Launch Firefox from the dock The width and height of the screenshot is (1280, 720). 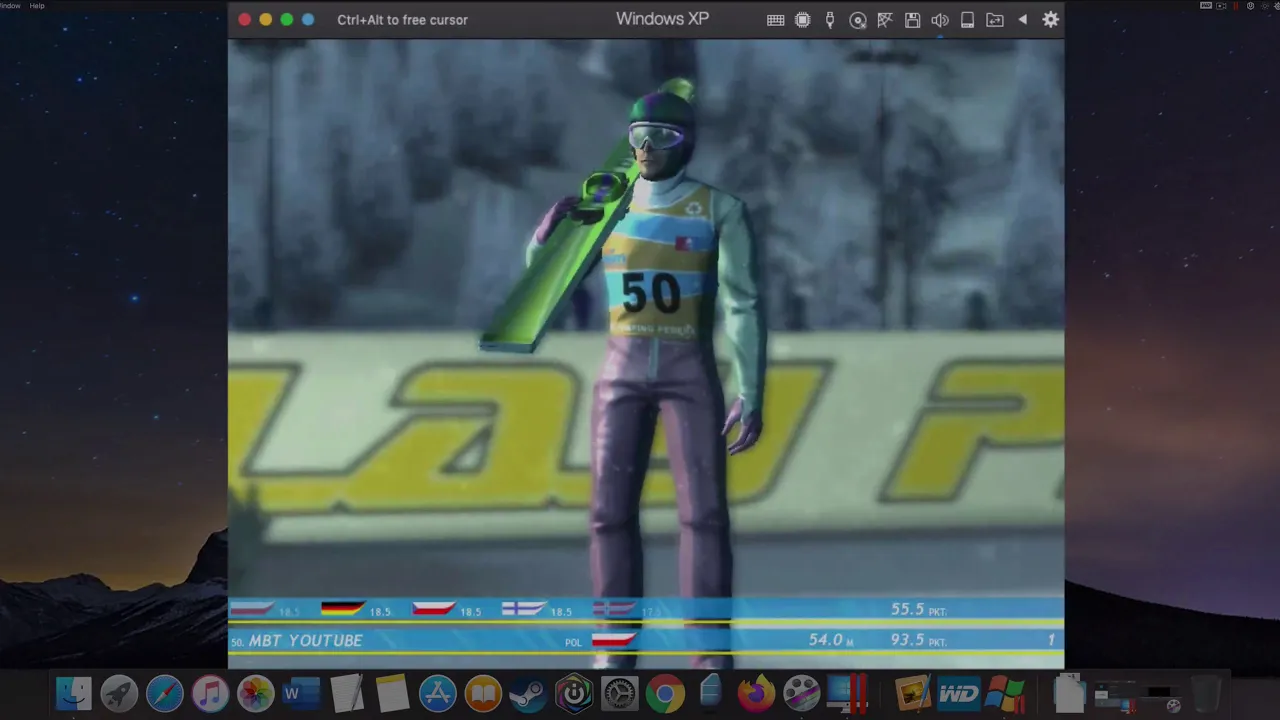coord(756,693)
